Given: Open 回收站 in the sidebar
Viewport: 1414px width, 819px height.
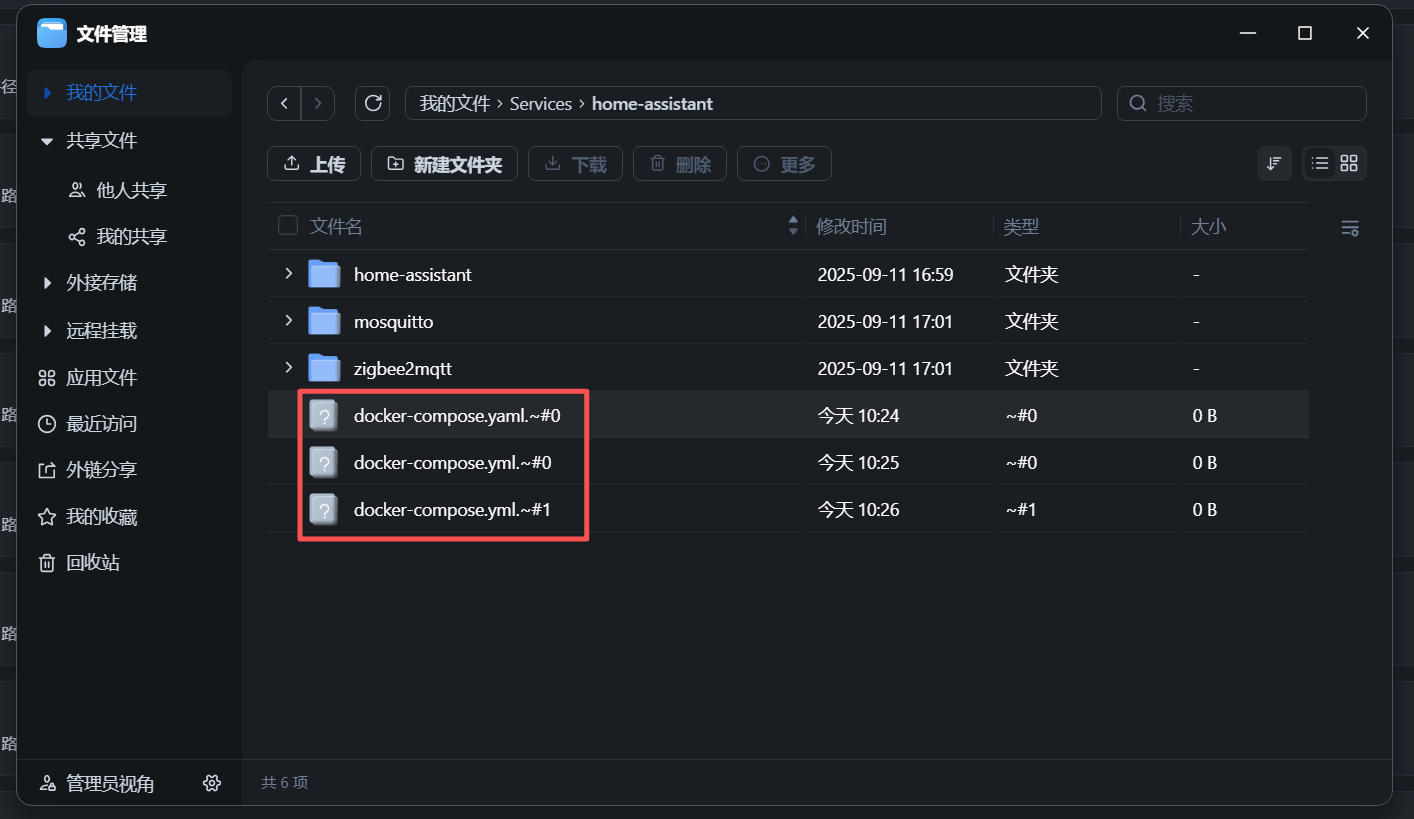Looking at the screenshot, I should [92, 563].
